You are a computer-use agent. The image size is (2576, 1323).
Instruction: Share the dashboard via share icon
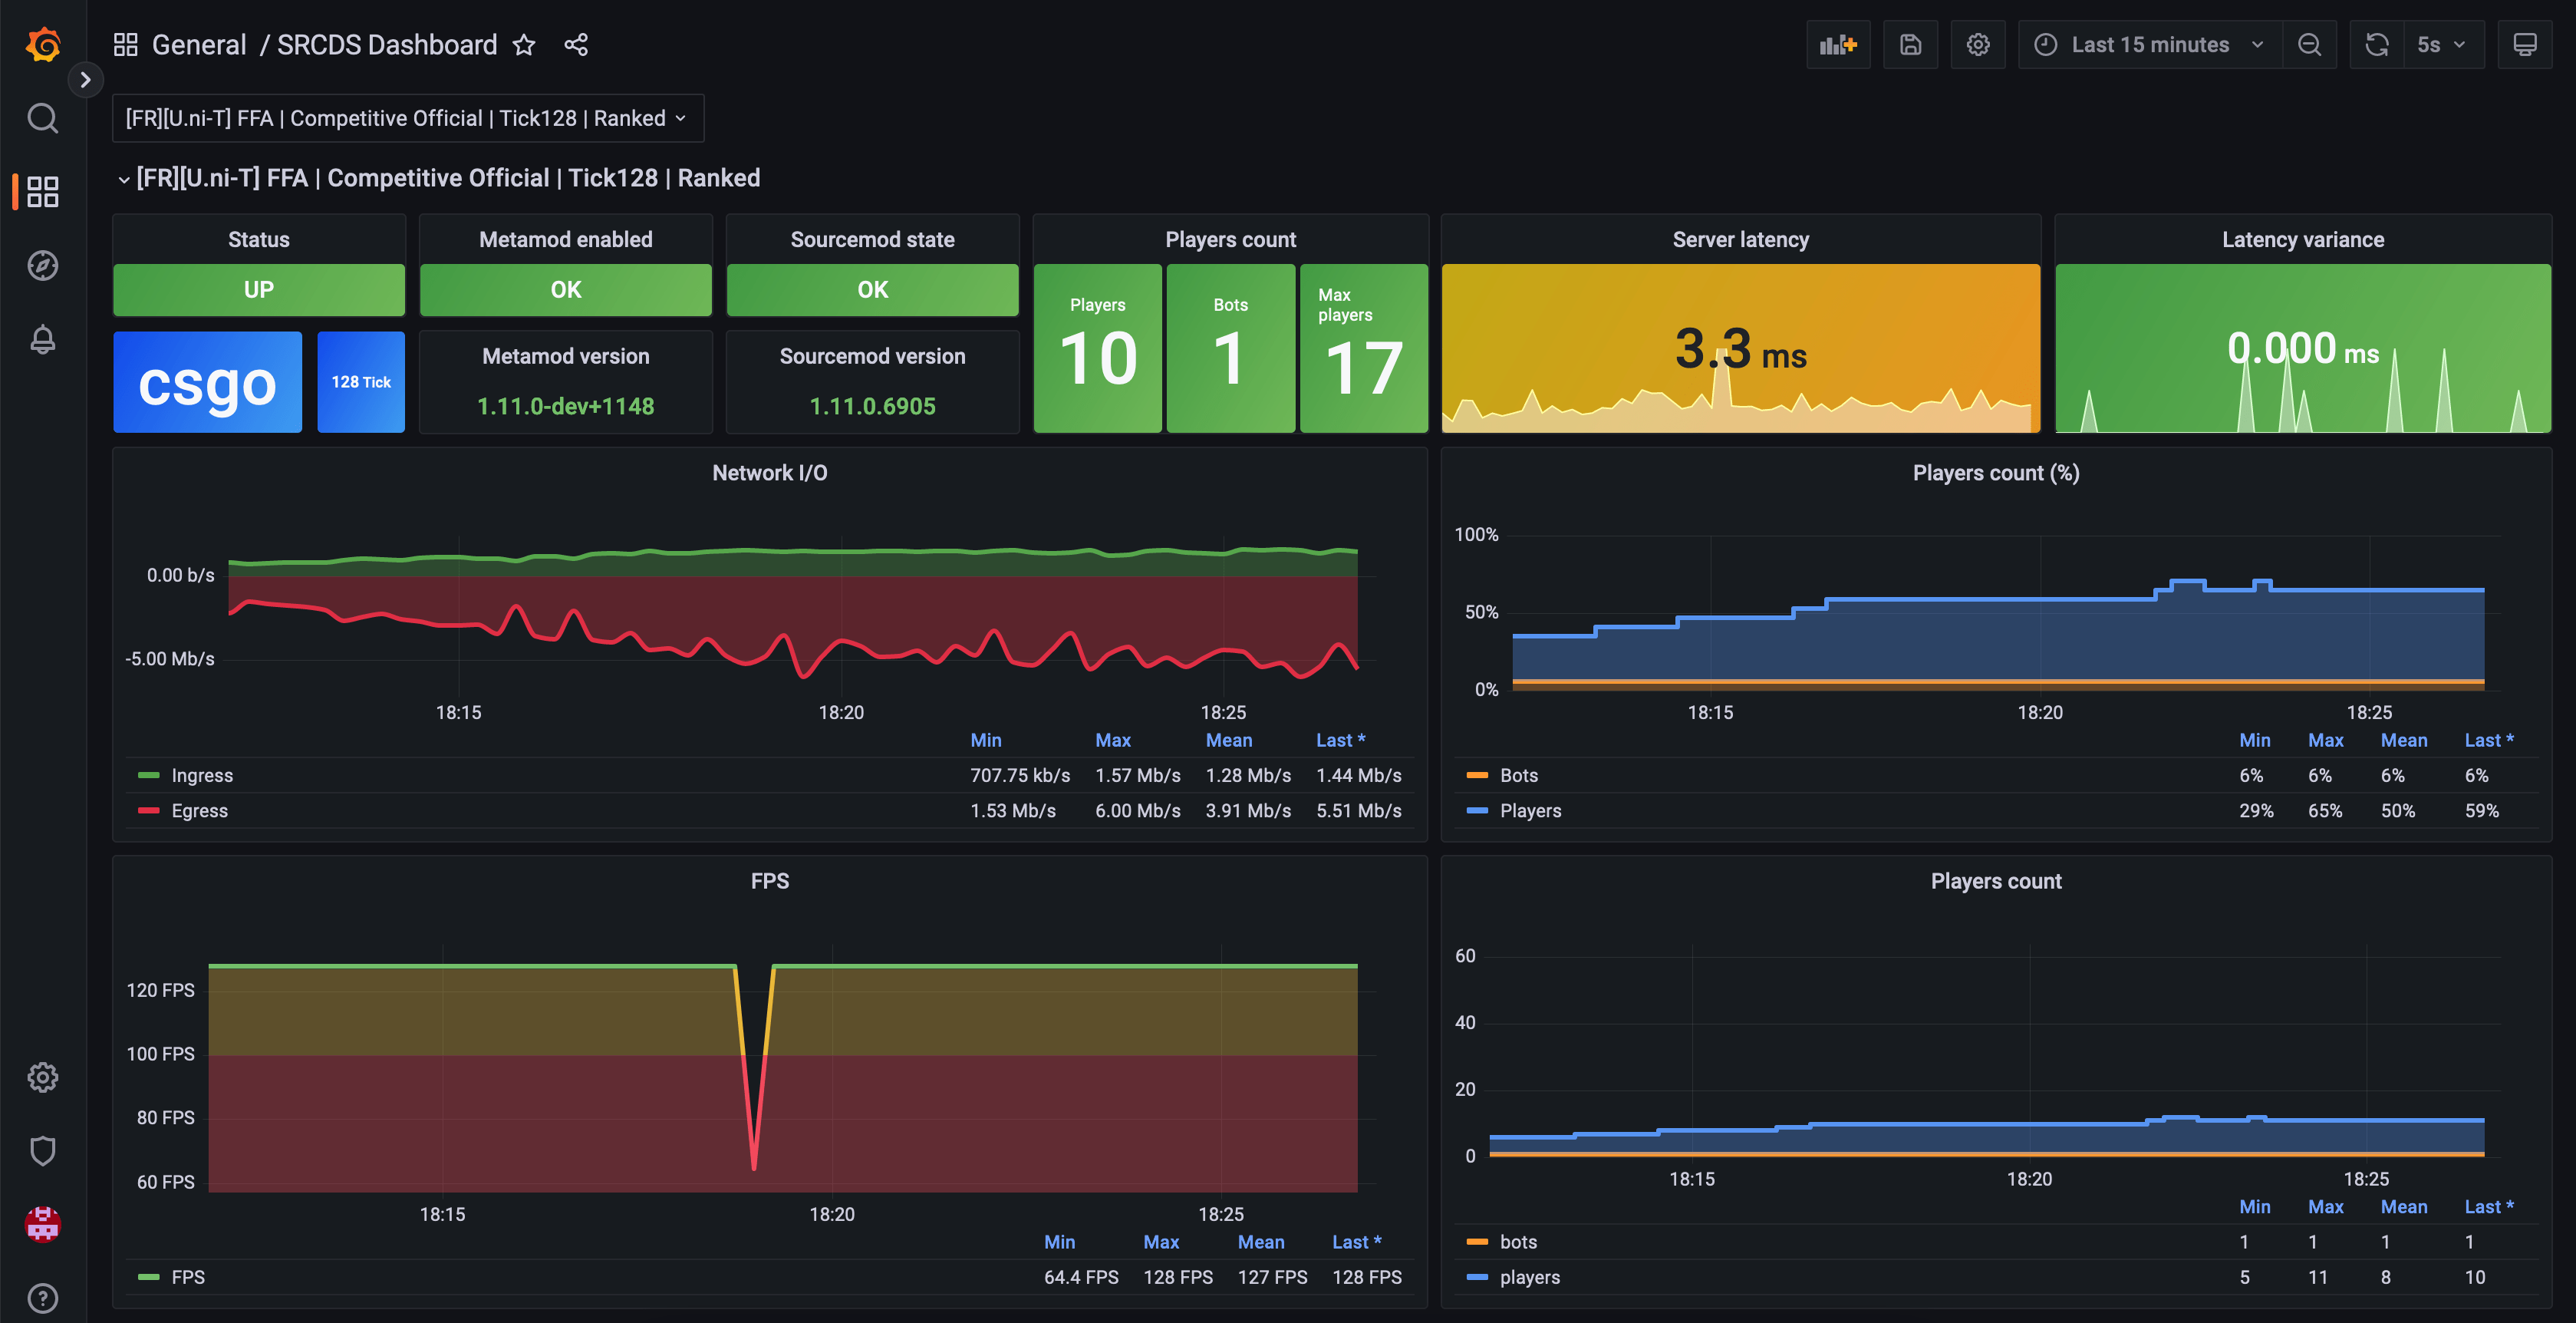pyautogui.click(x=576, y=45)
